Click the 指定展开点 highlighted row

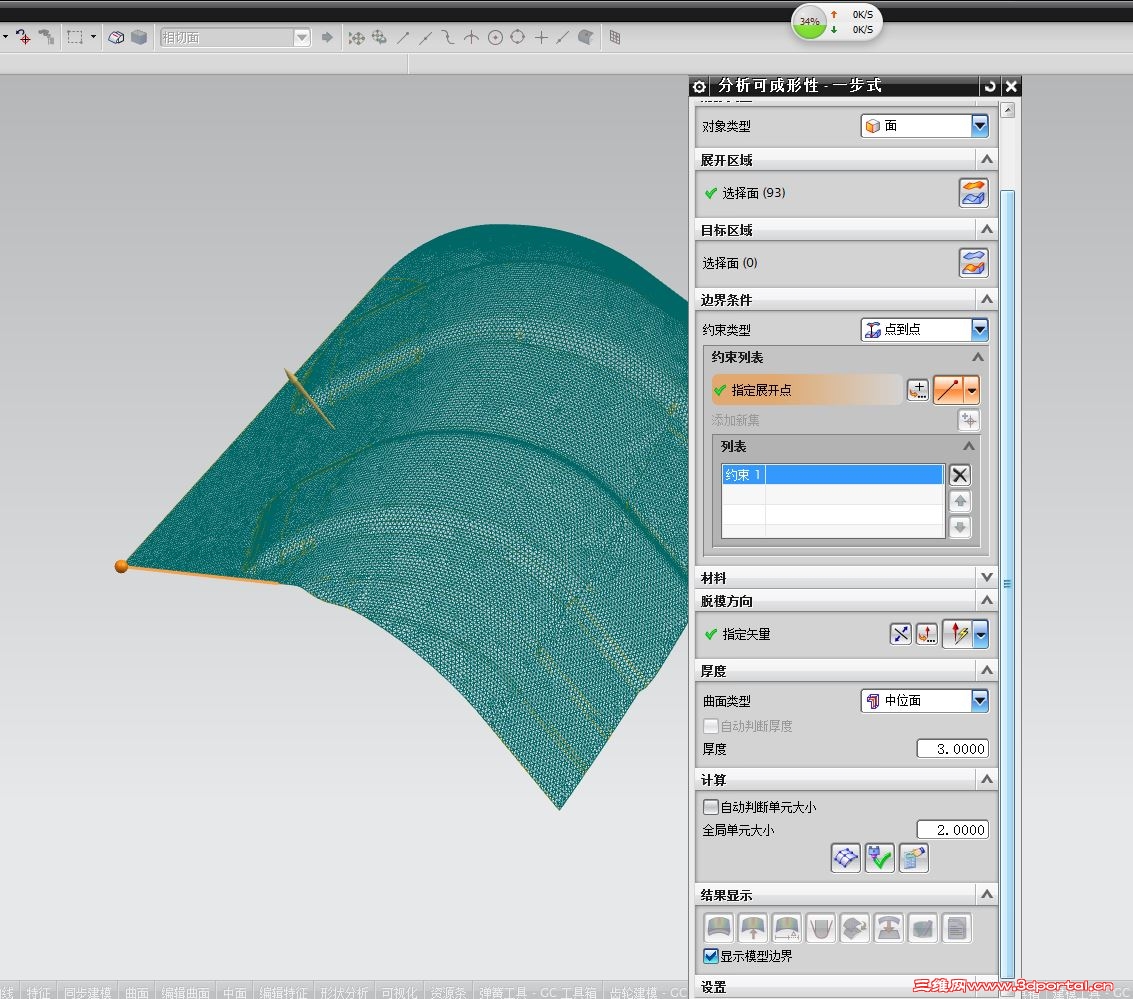click(806, 390)
